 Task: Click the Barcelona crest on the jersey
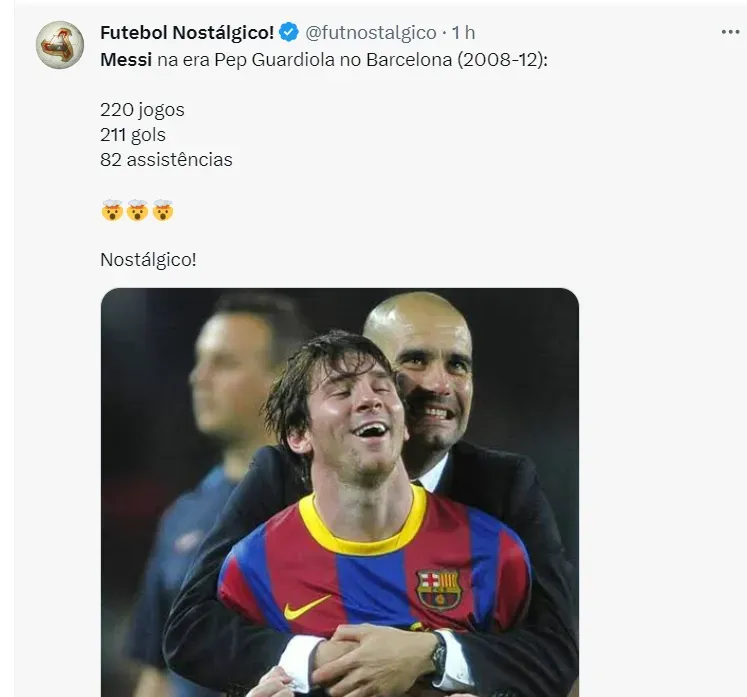tap(438, 589)
